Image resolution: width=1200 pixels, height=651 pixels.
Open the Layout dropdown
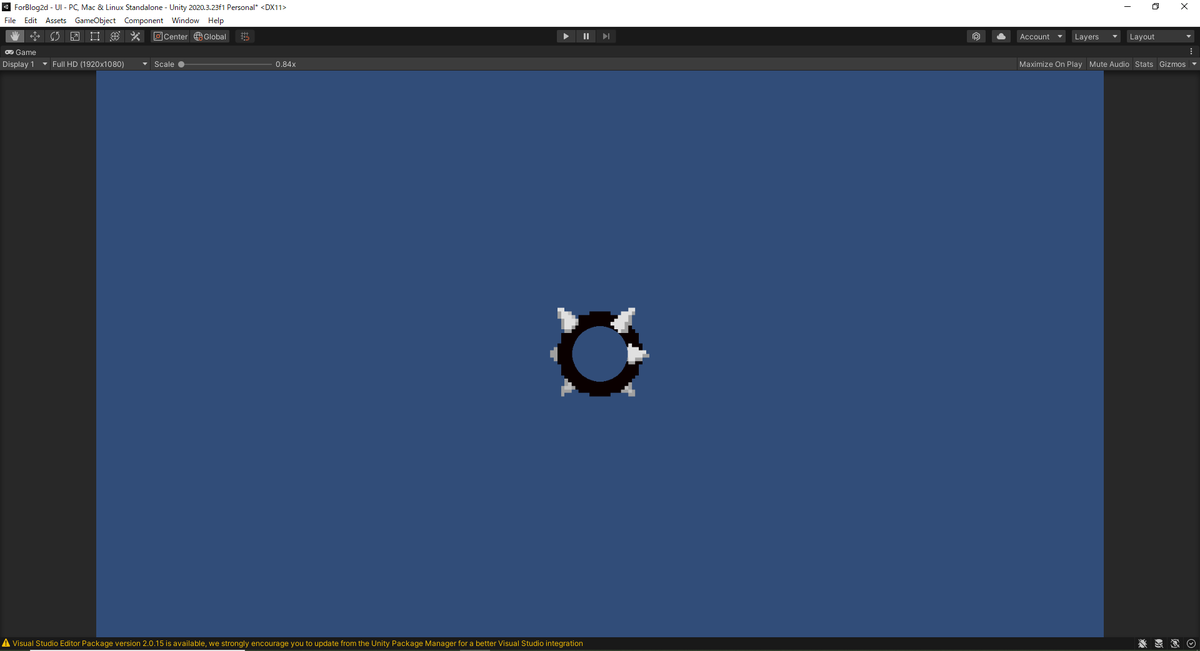pyautogui.click(x=1159, y=36)
